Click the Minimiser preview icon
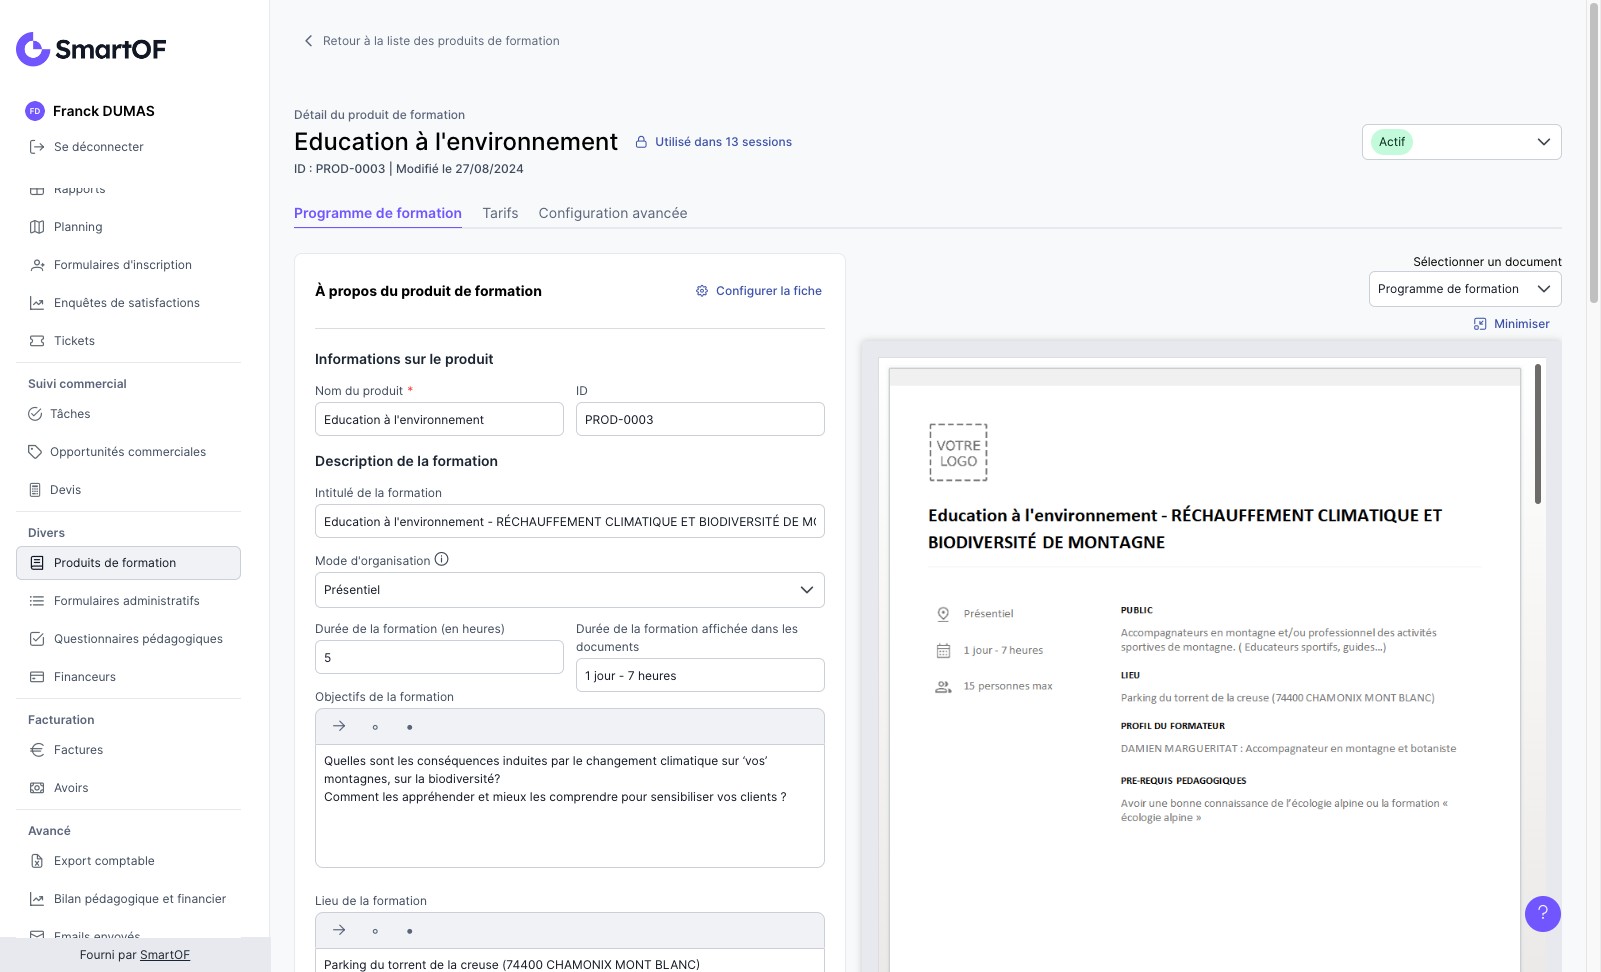The image size is (1601, 972). 1480,324
